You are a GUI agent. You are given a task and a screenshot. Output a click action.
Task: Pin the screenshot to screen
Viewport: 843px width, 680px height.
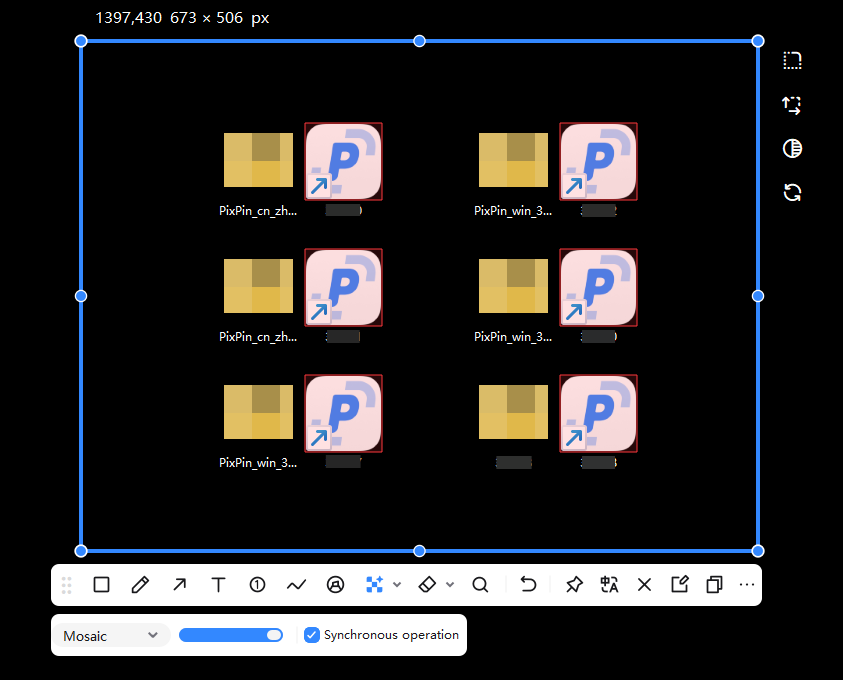(x=574, y=584)
